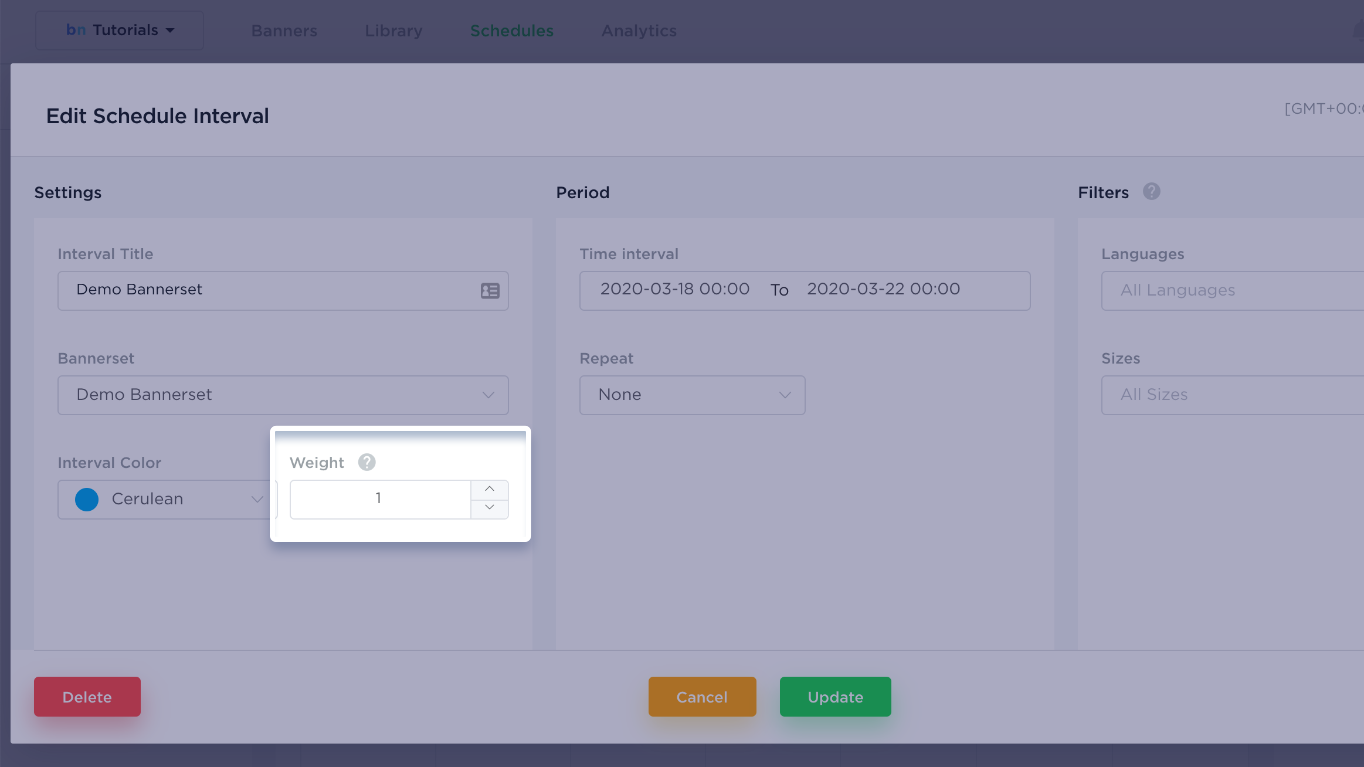The image size is (1364, 767).
Task: Click the Settings section heading
Action: (68, 192)
